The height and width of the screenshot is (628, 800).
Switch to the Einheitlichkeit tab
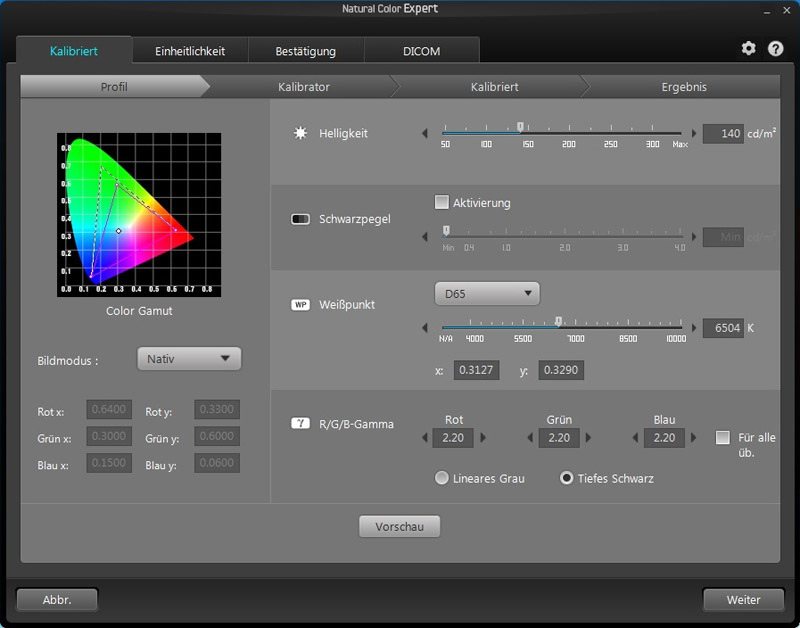point(190,51)
